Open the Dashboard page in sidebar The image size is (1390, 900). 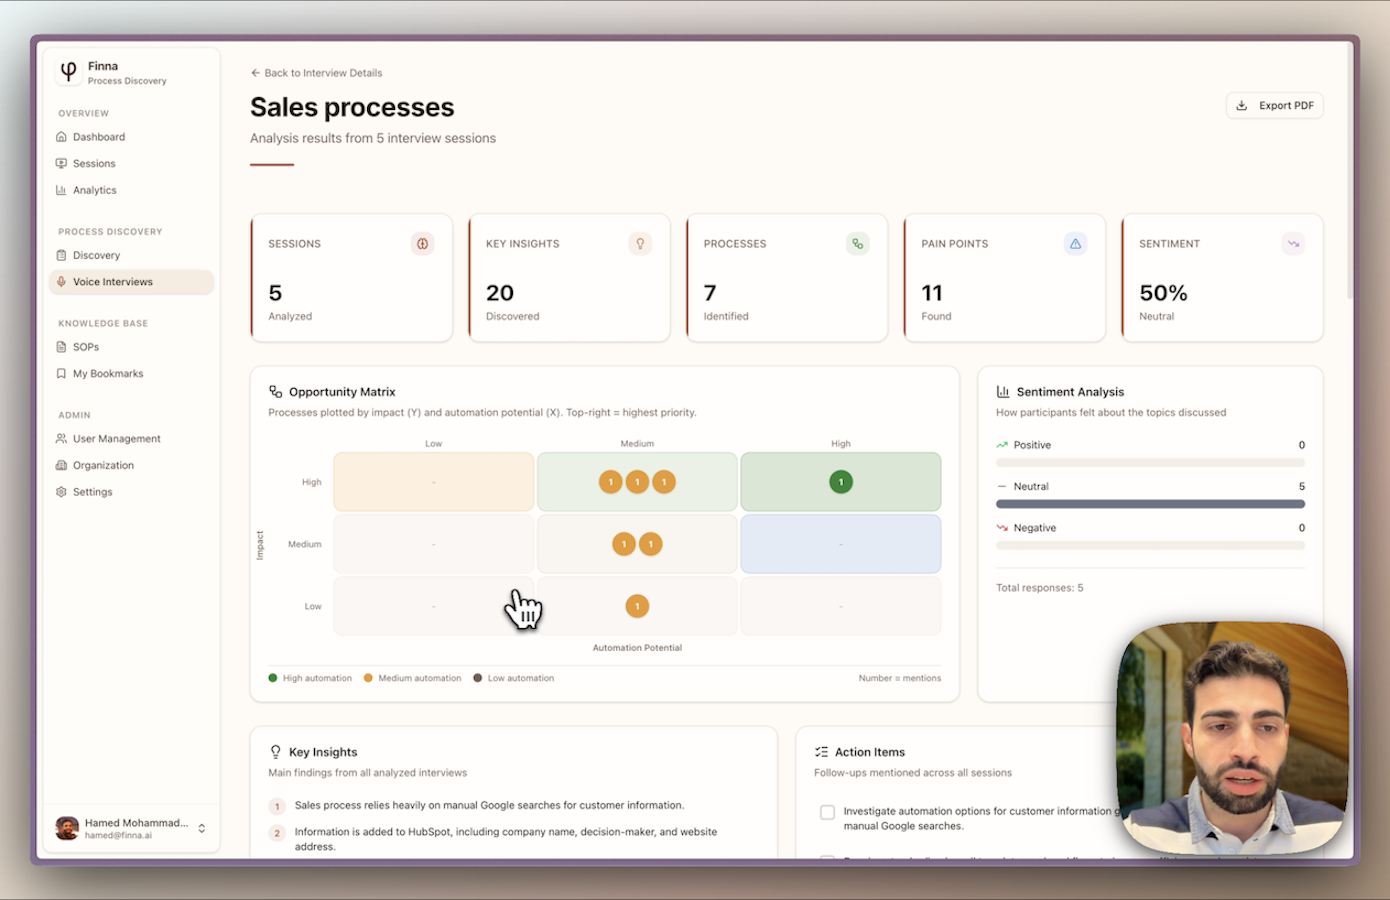[98, 137]
